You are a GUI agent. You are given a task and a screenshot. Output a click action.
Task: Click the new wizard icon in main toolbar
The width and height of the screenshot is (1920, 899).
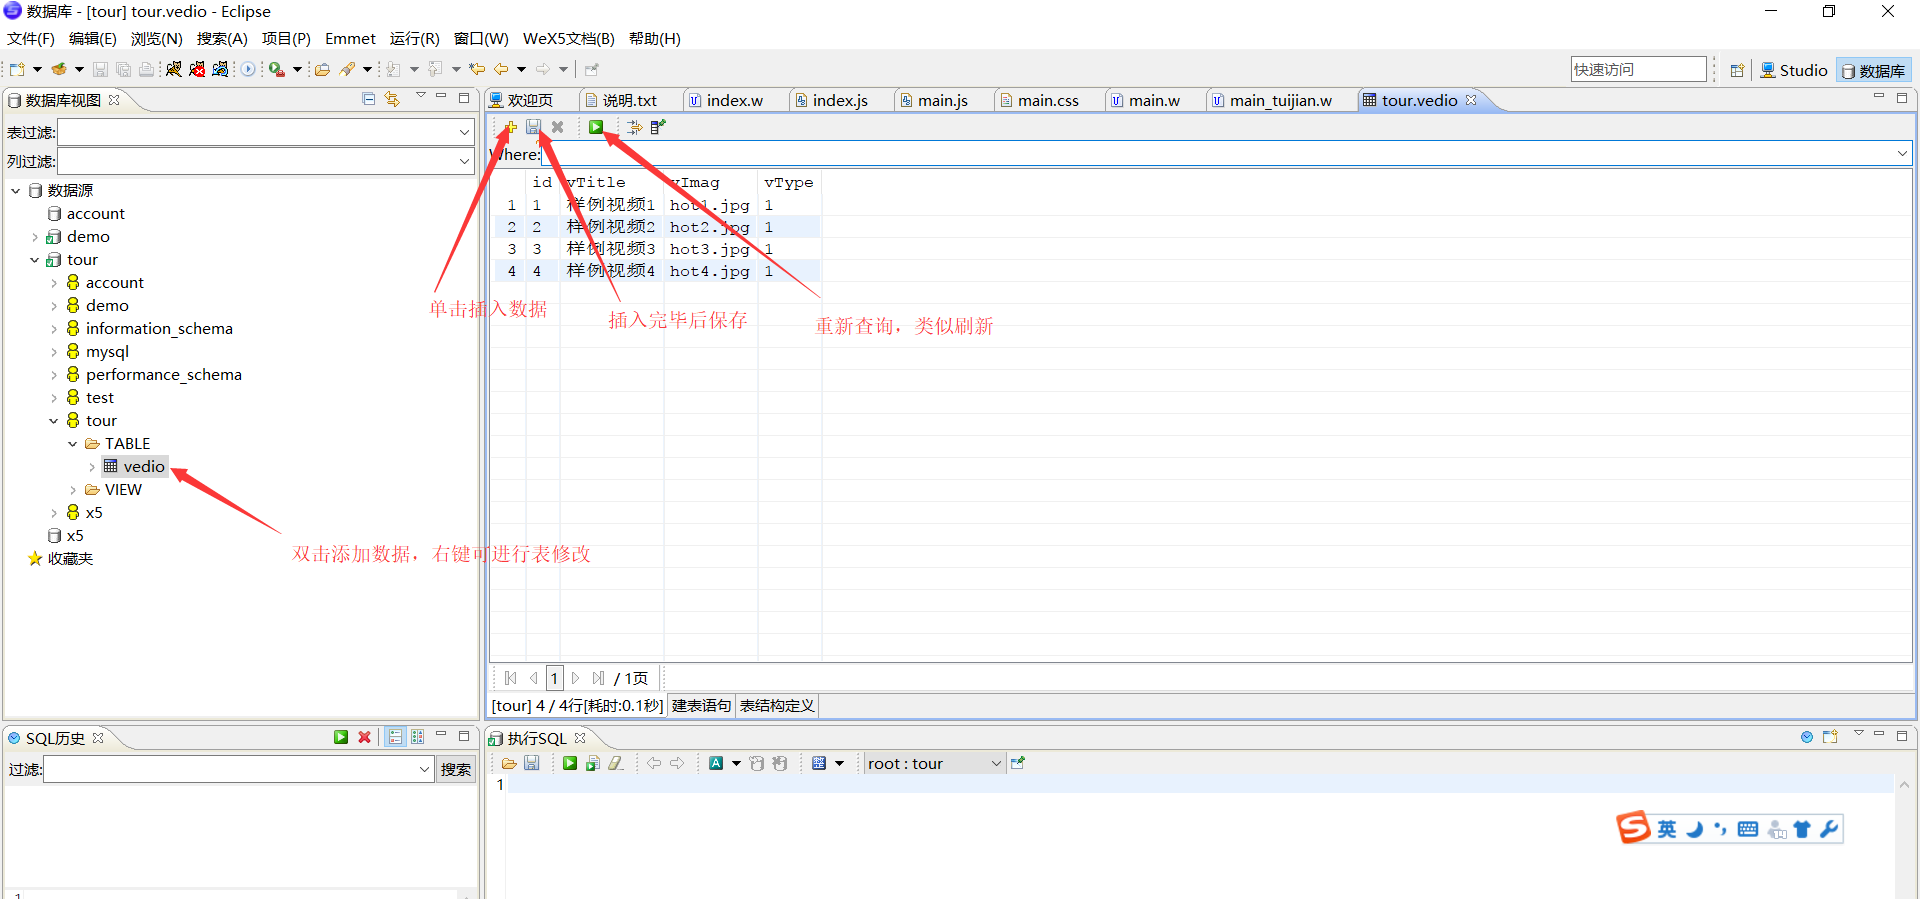[17, 69]
